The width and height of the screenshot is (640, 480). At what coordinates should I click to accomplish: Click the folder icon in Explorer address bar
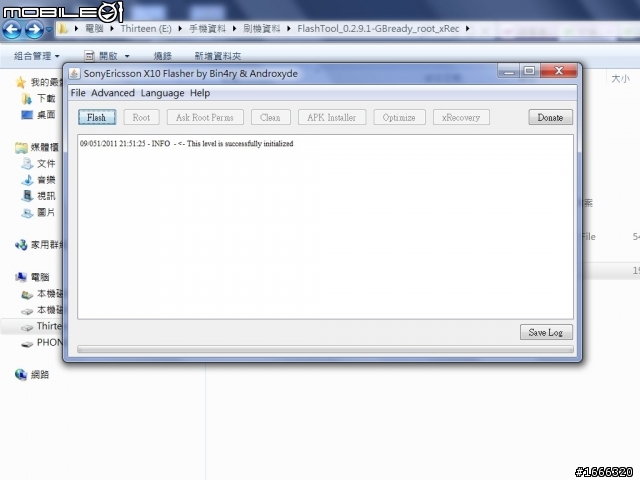click(x=62, y=29)
